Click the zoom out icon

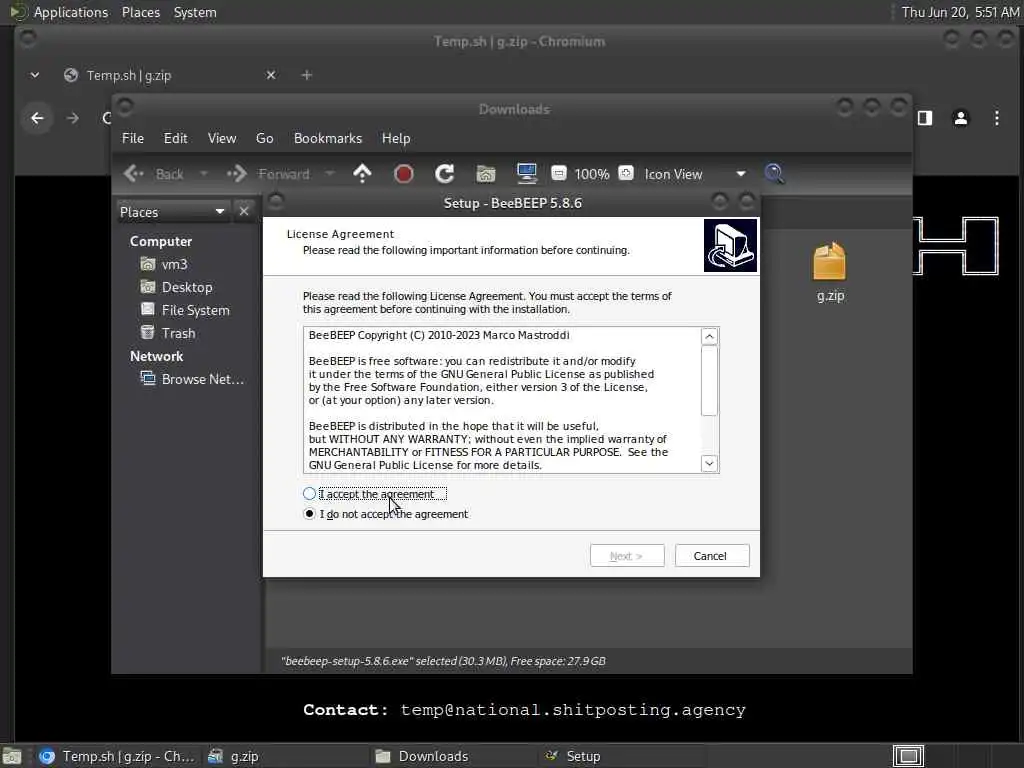tap(558, 174)
